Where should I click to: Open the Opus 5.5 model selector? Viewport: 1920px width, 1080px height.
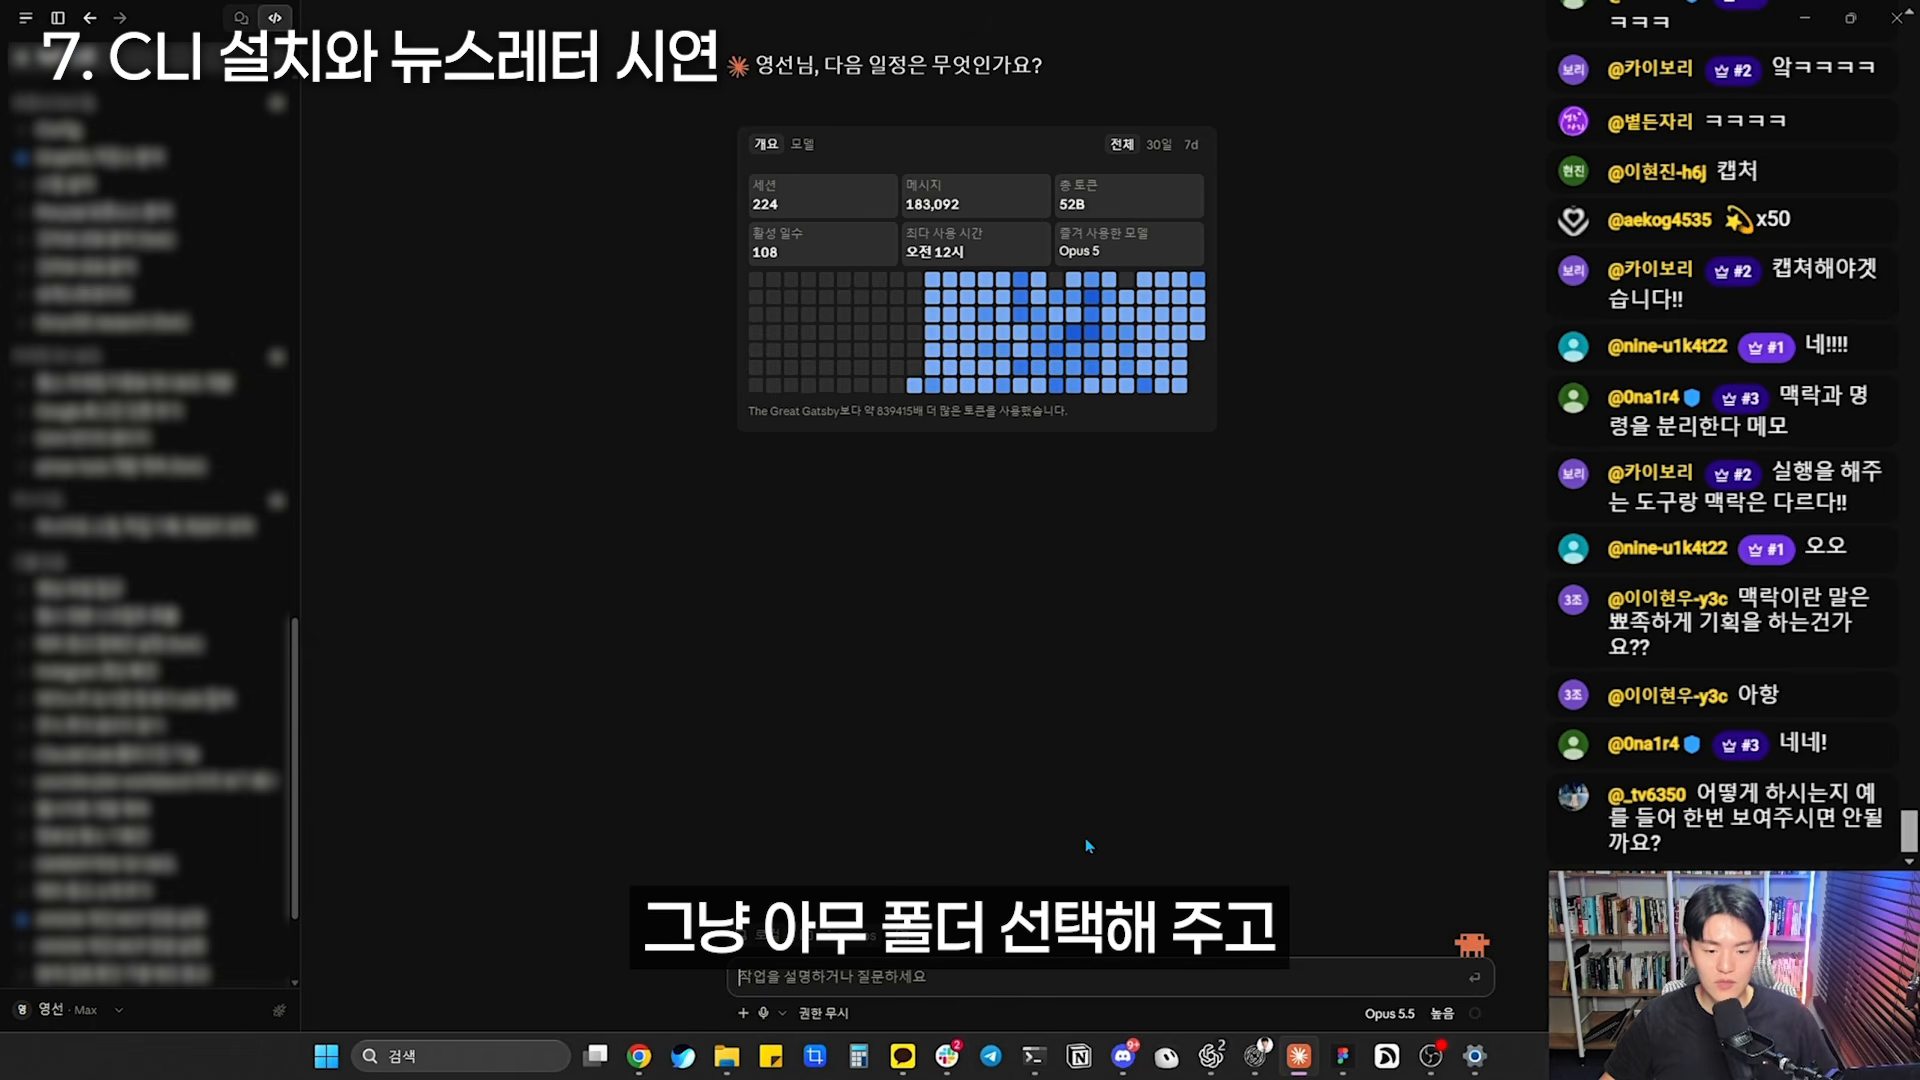pos(1389,1014)
